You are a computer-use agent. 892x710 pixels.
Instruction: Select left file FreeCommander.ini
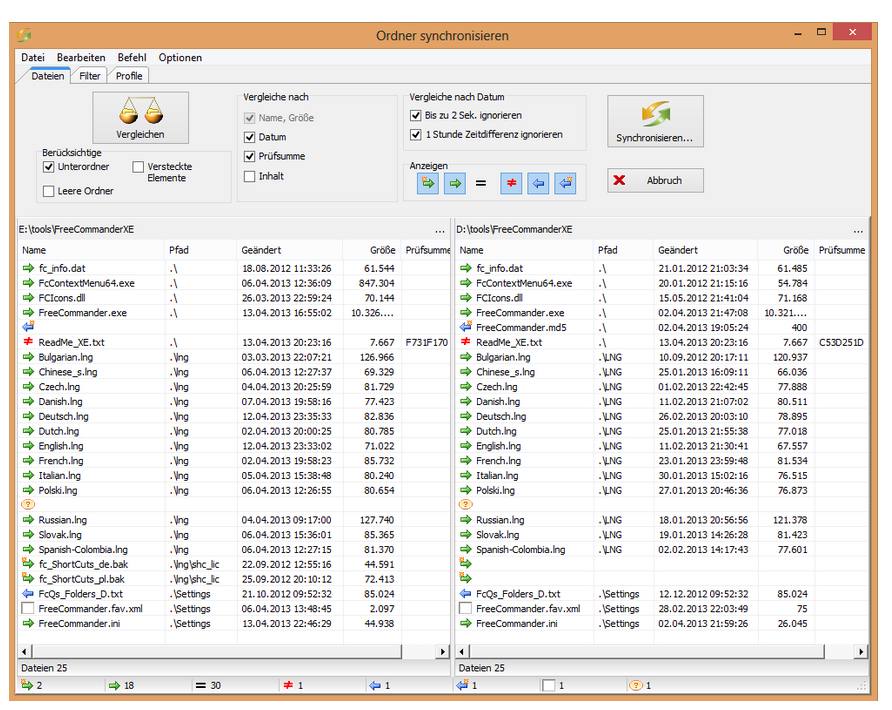pyautogui.click(x=79, y=623)
